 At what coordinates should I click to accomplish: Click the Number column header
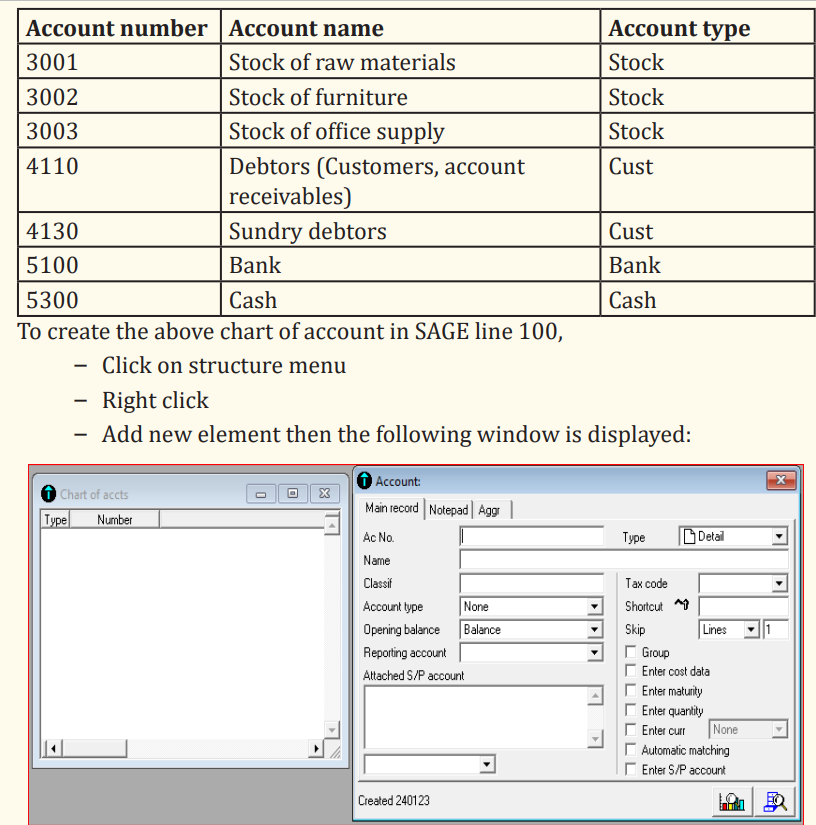pos(115,520)
